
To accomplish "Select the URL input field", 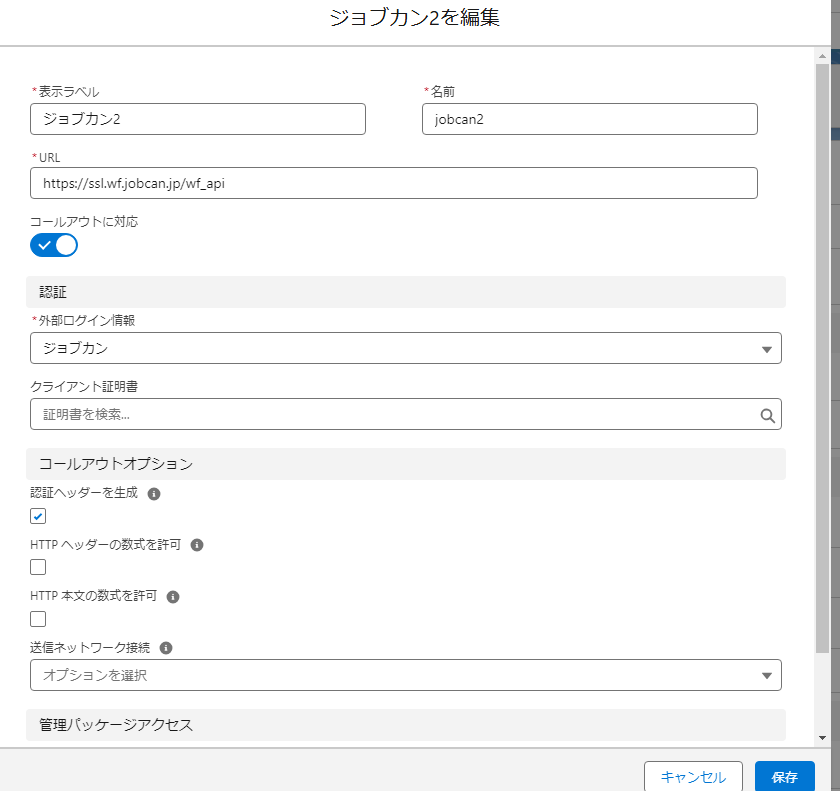I will [394, 183].
